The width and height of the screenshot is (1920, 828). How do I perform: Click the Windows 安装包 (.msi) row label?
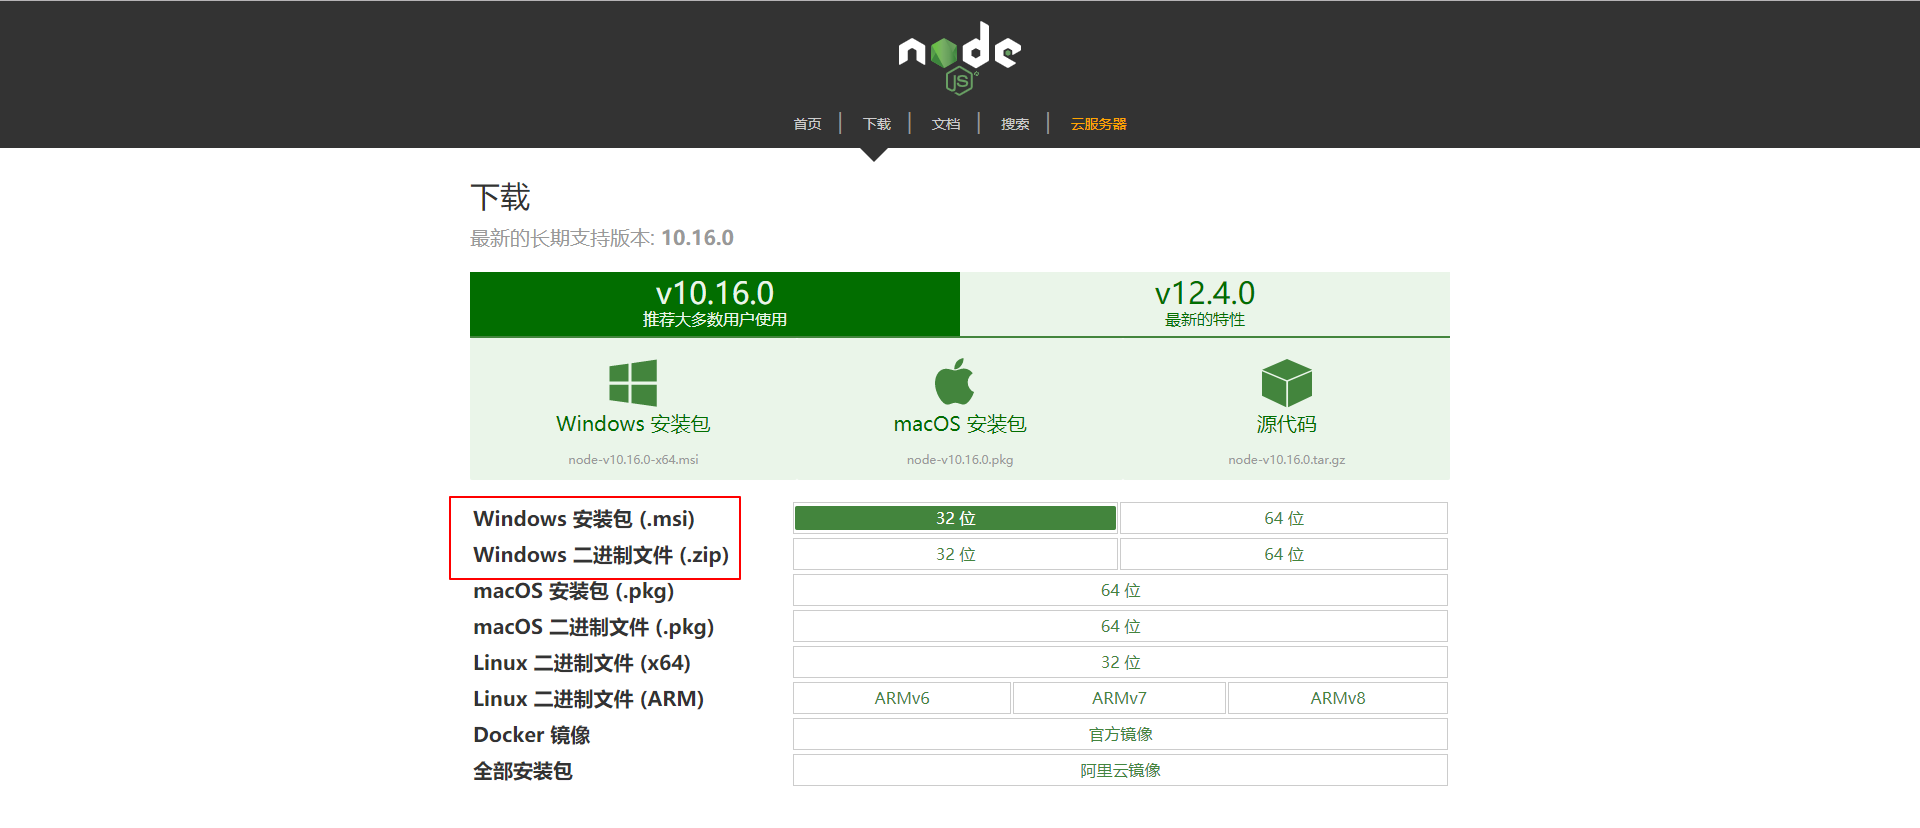pyautogui.click(x=584, y=519)
